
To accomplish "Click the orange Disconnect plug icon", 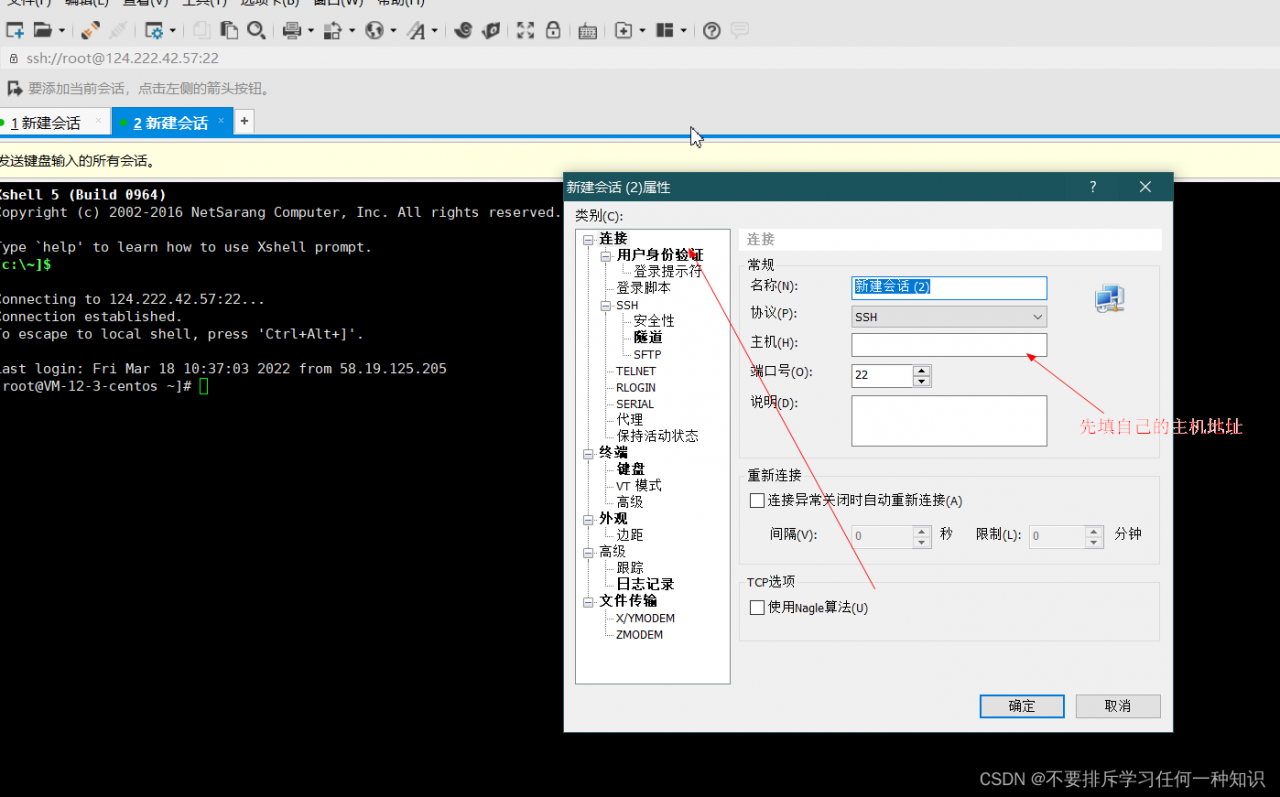I will pos(90,31).
